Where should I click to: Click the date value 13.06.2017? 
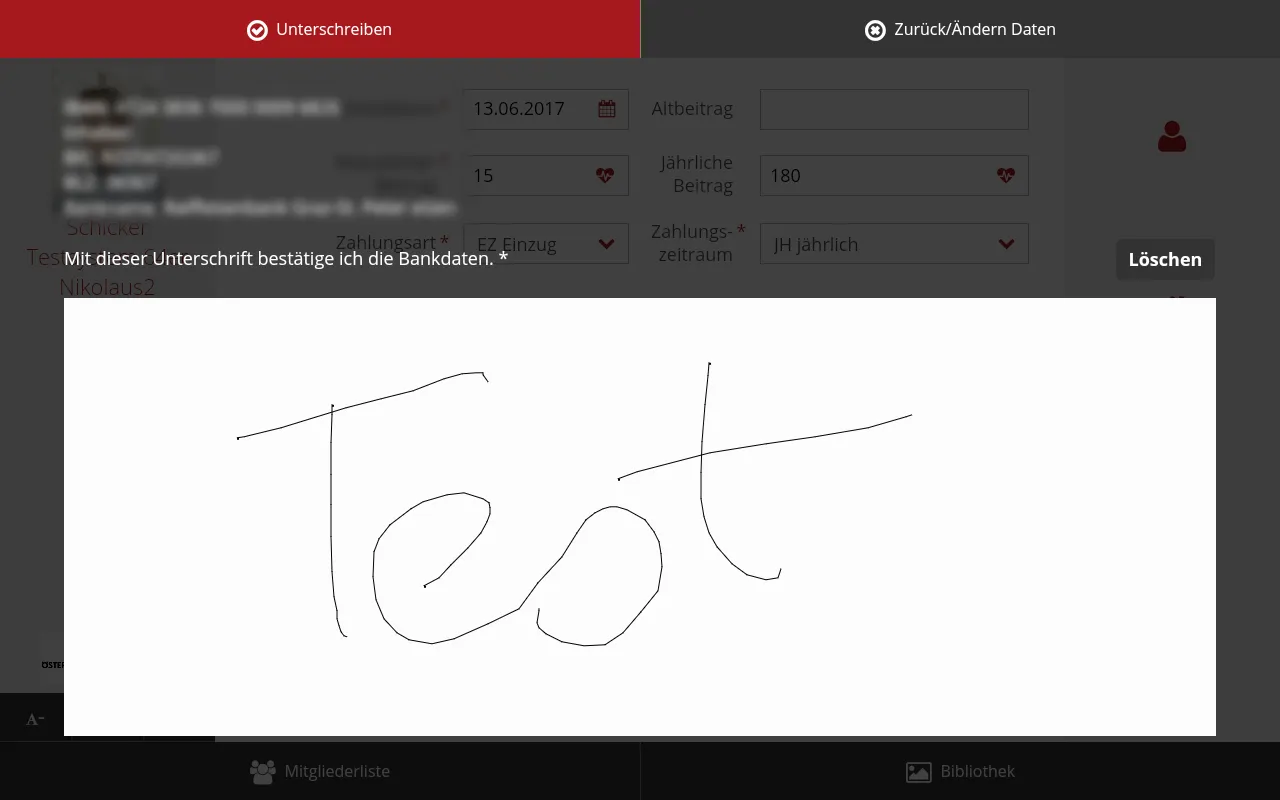pyautogui.click(x=519, y=109)
